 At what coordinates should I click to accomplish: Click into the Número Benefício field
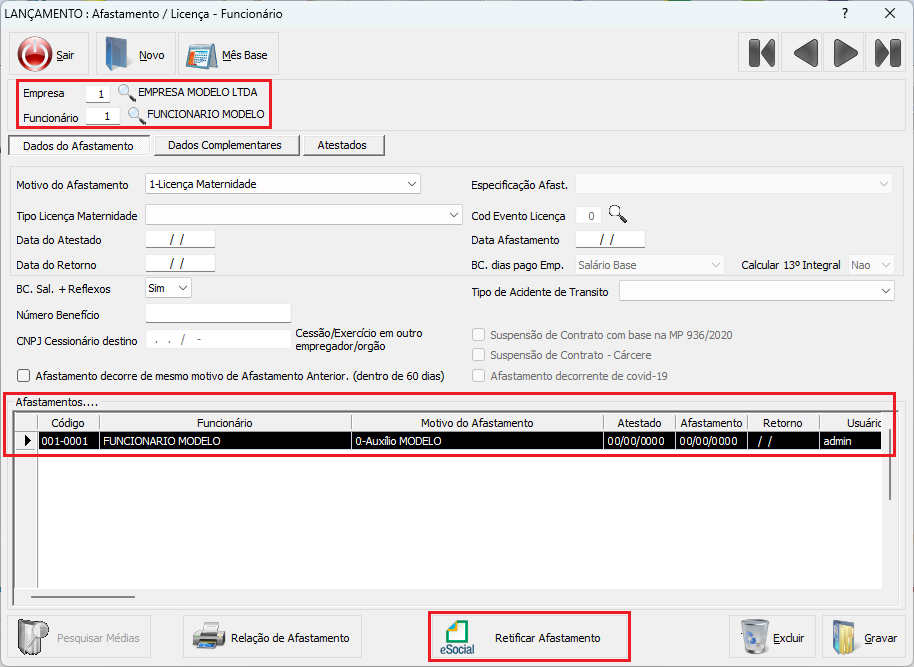coord(218,314)
